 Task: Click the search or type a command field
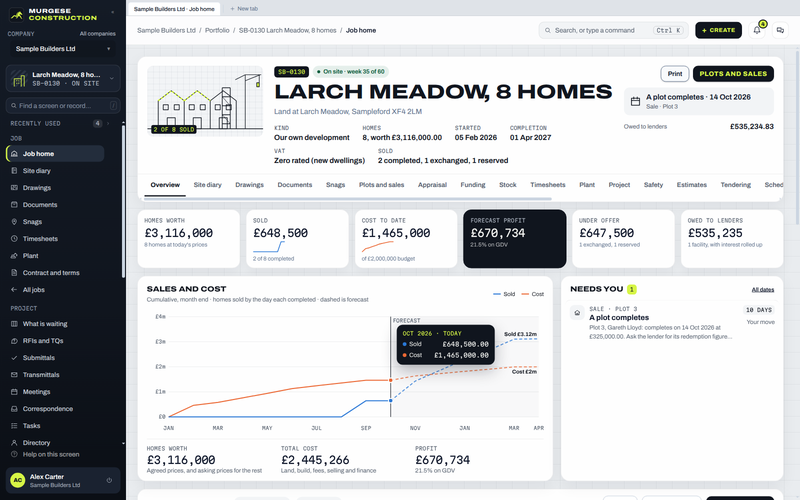coord(613,30)
